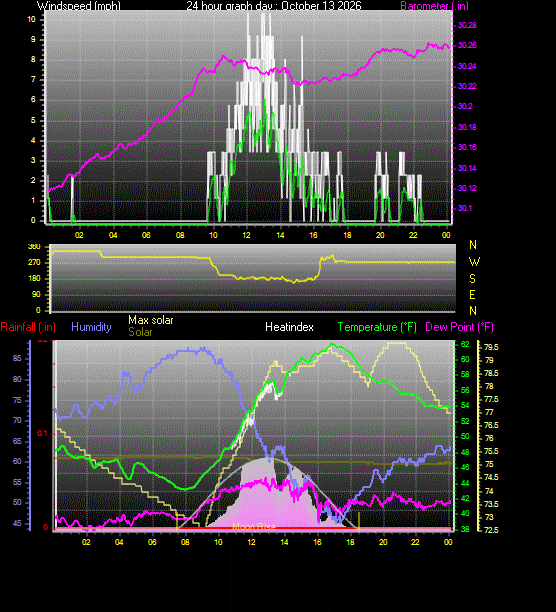This screenshot has height=612, width=556.
Task: Click the 12 hour tick on wind graph
Action: (x=246, y=235)
